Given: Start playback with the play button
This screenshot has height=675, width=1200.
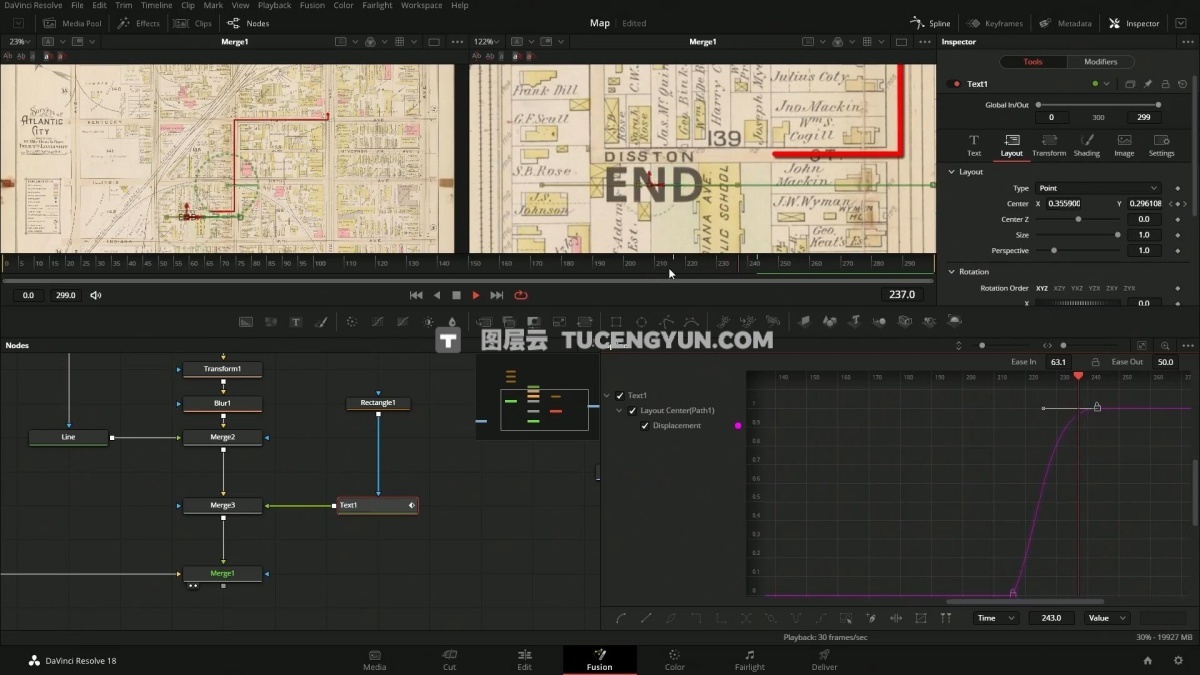Looking at the screenshot, I should [476, 295].
